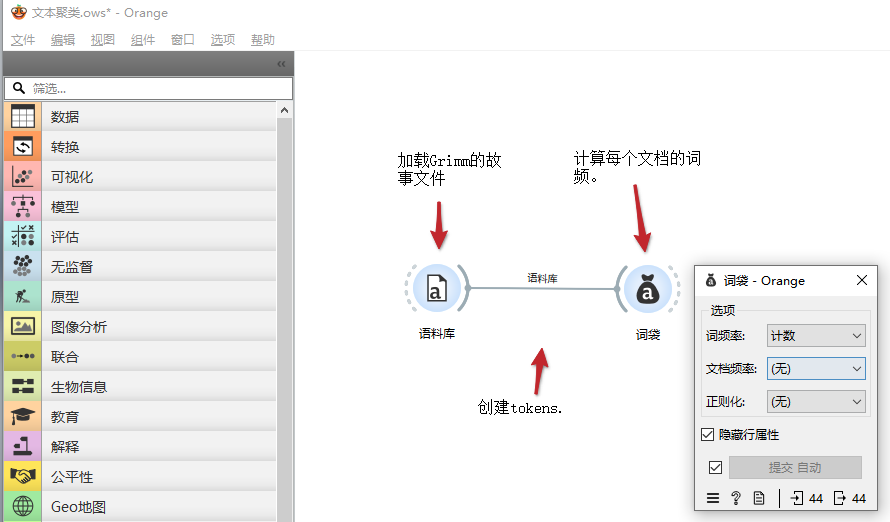Open the 联合 category icon

point(23,356)
